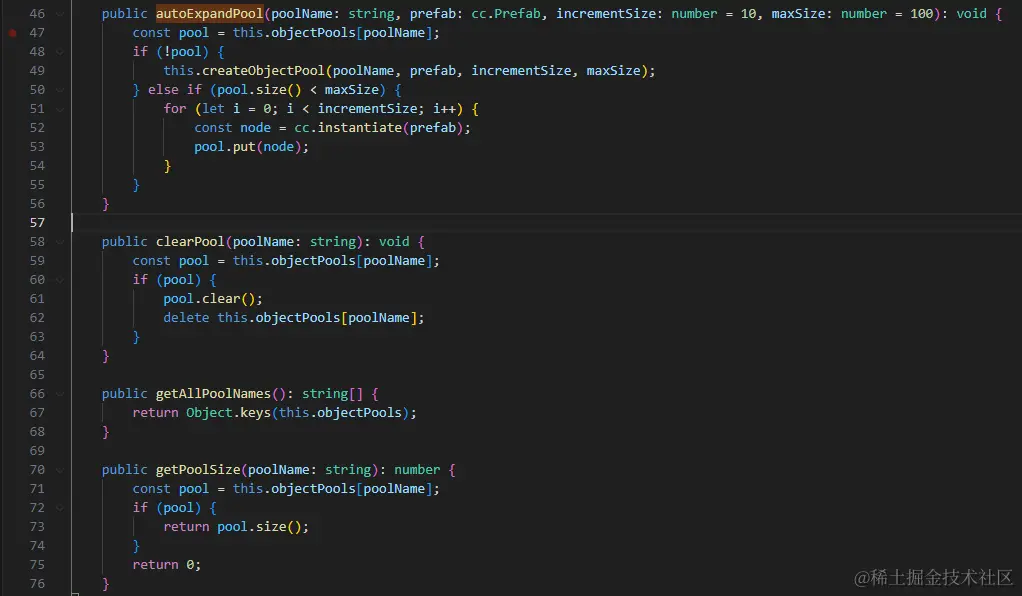This screenshot has height=596, width=1022.
Task: Collapse getAllPoolNames method fold arrow at line 66
Action: [x=60, y=394]
